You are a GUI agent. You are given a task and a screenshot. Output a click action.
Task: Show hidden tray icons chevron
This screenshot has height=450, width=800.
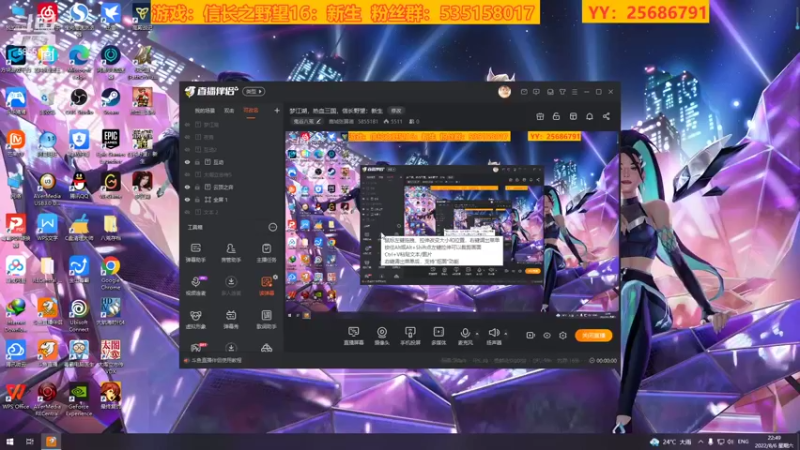tap(701, 441)
